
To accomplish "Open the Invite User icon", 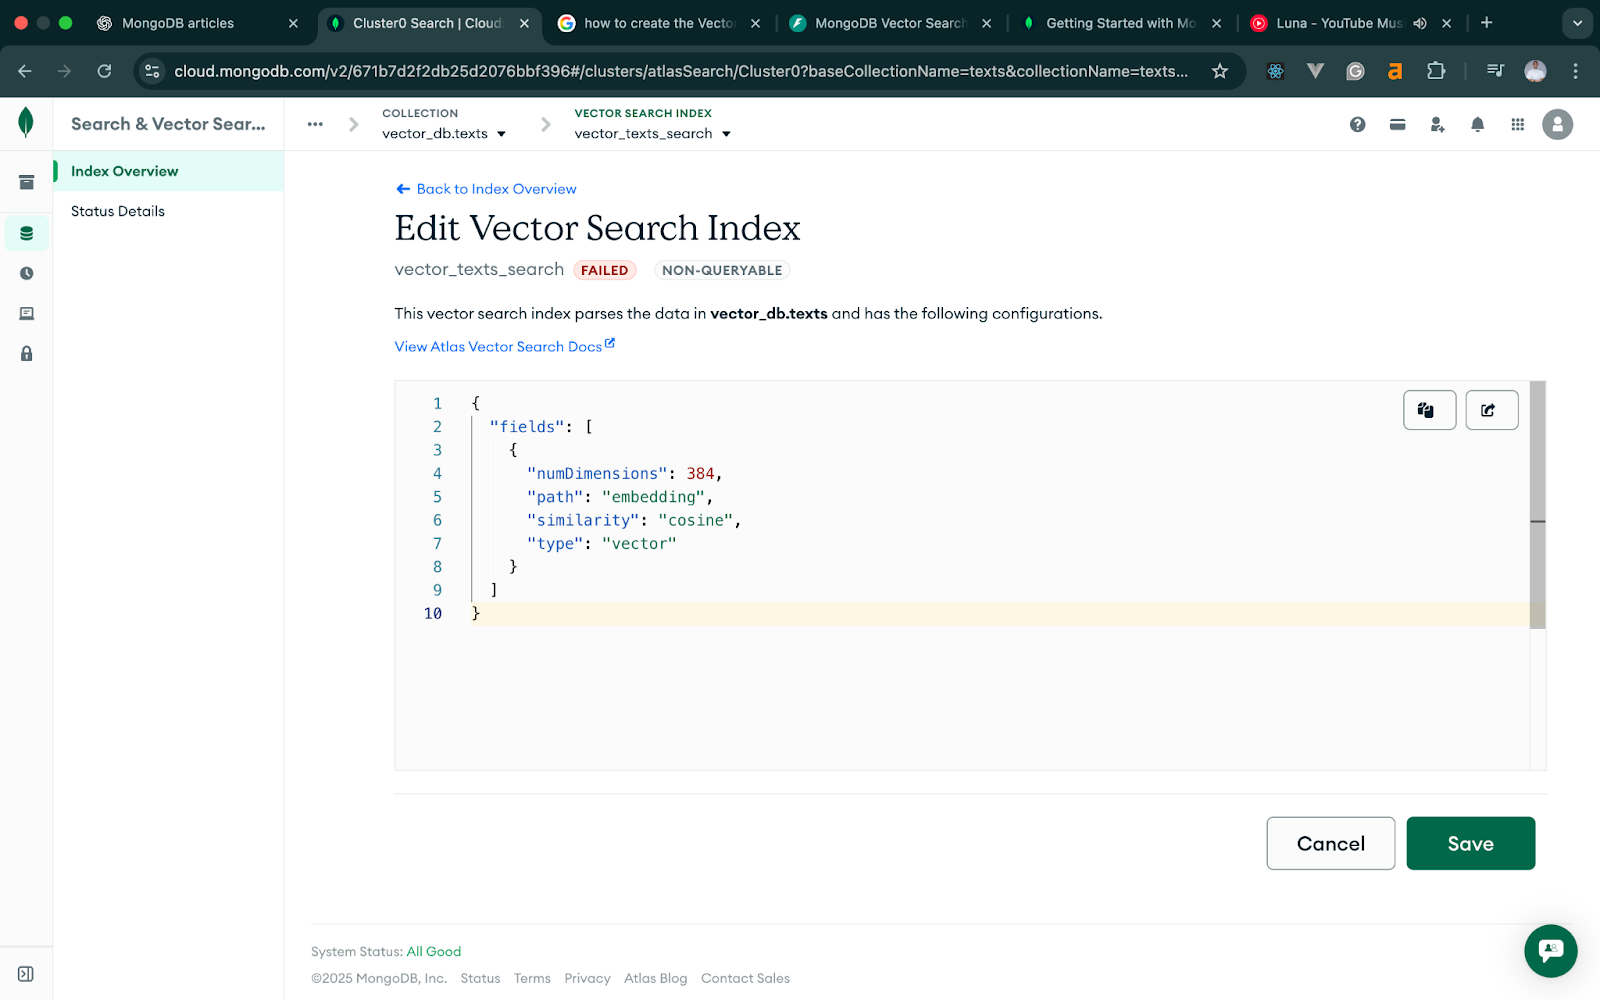I will coord(1437,124).
